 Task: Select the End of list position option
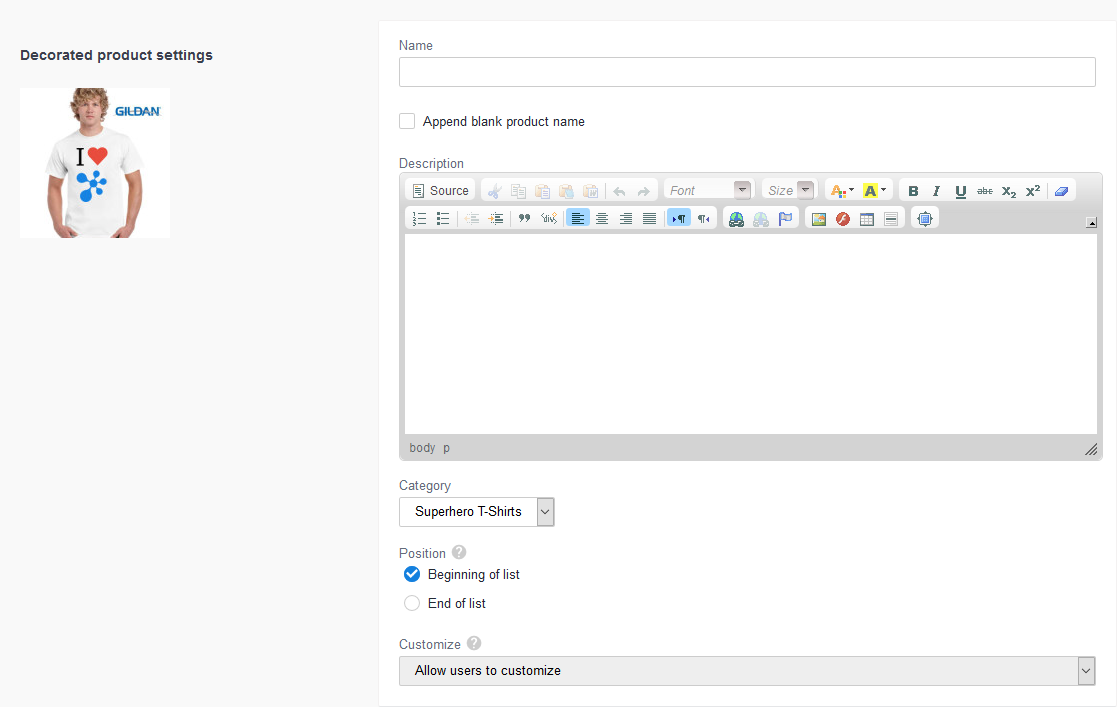coord(411,603)
